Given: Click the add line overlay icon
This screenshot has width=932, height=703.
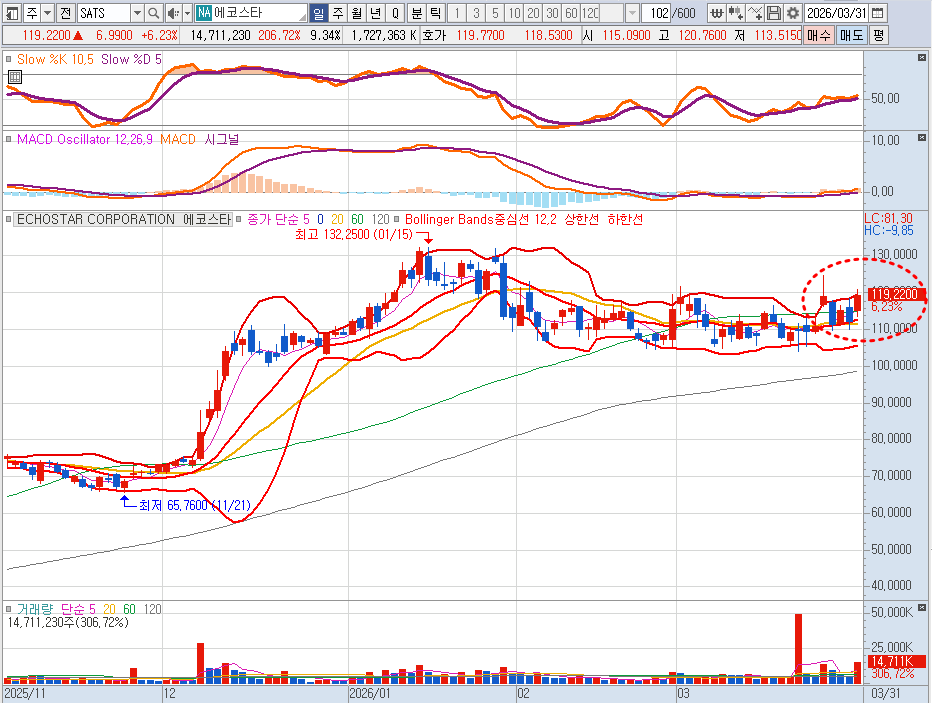Looking at the screenshot, I should coord(755,13).
